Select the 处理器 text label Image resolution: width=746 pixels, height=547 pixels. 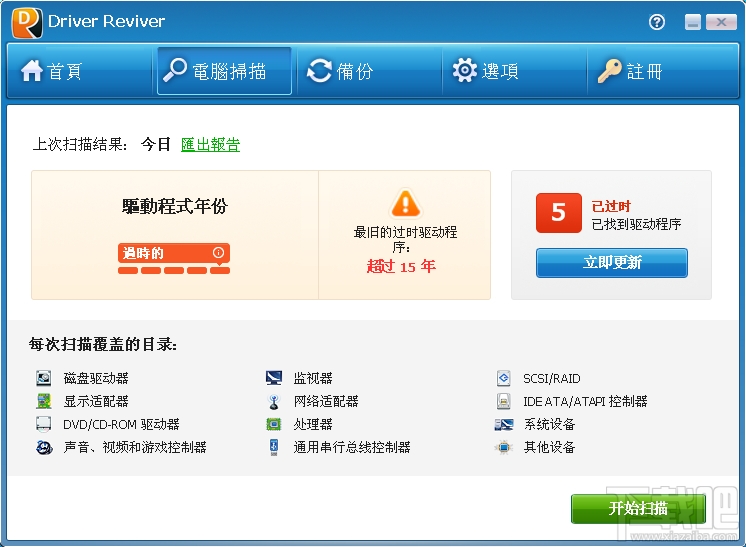(x=313, y=424)
